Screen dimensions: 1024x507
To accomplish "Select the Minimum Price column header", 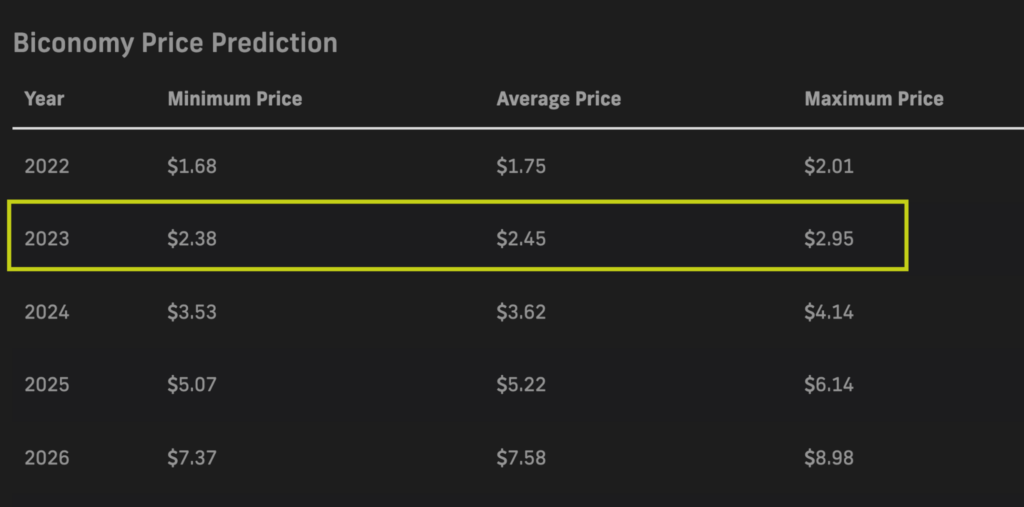I will point(234,99).
